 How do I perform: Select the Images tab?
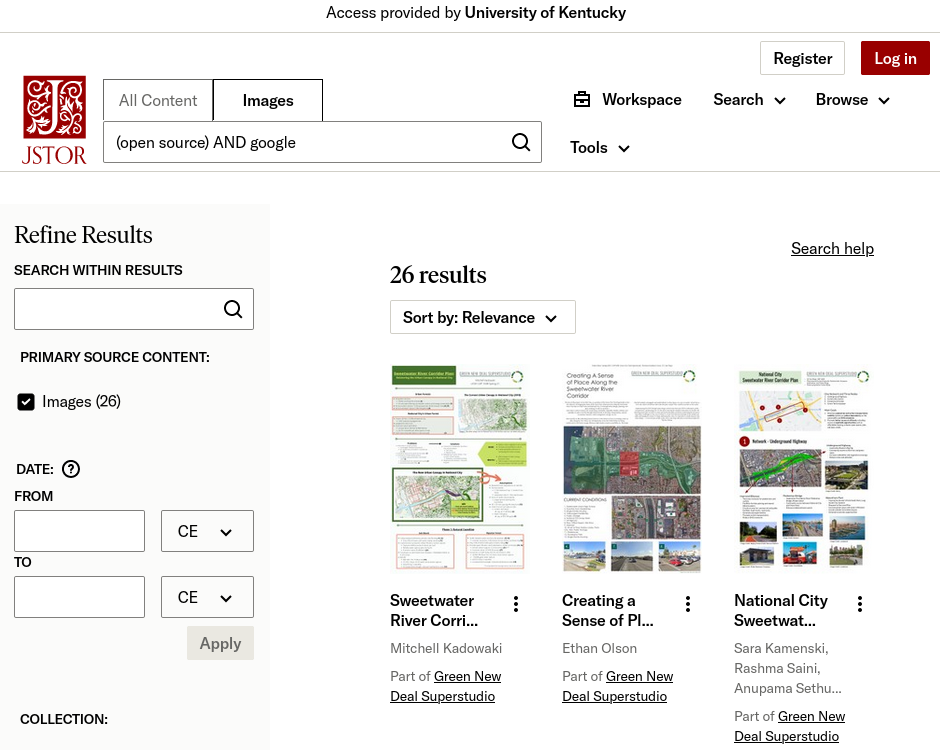click(268, 100)
